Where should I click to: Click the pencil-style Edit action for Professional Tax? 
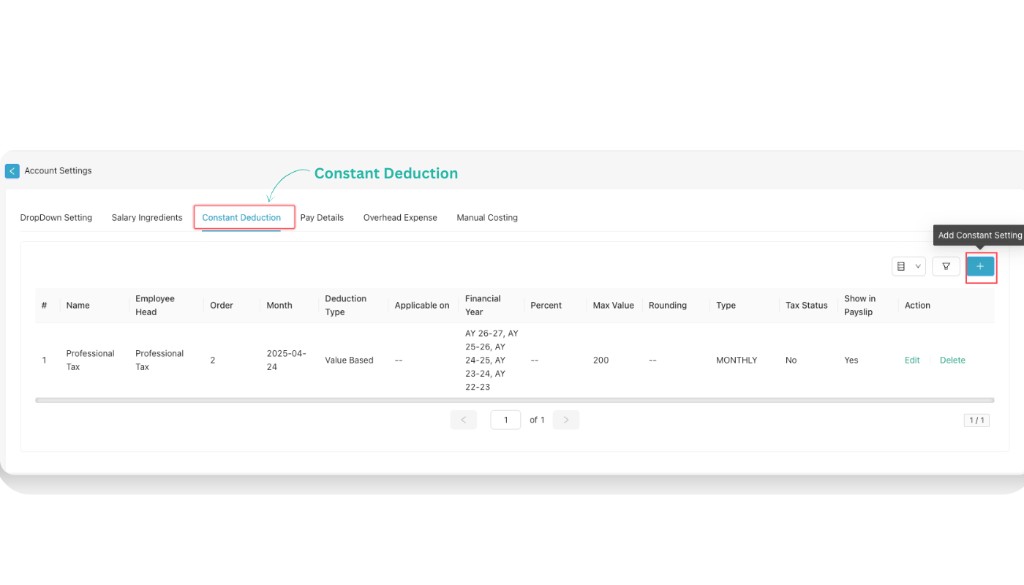click(x=911, y=360)
